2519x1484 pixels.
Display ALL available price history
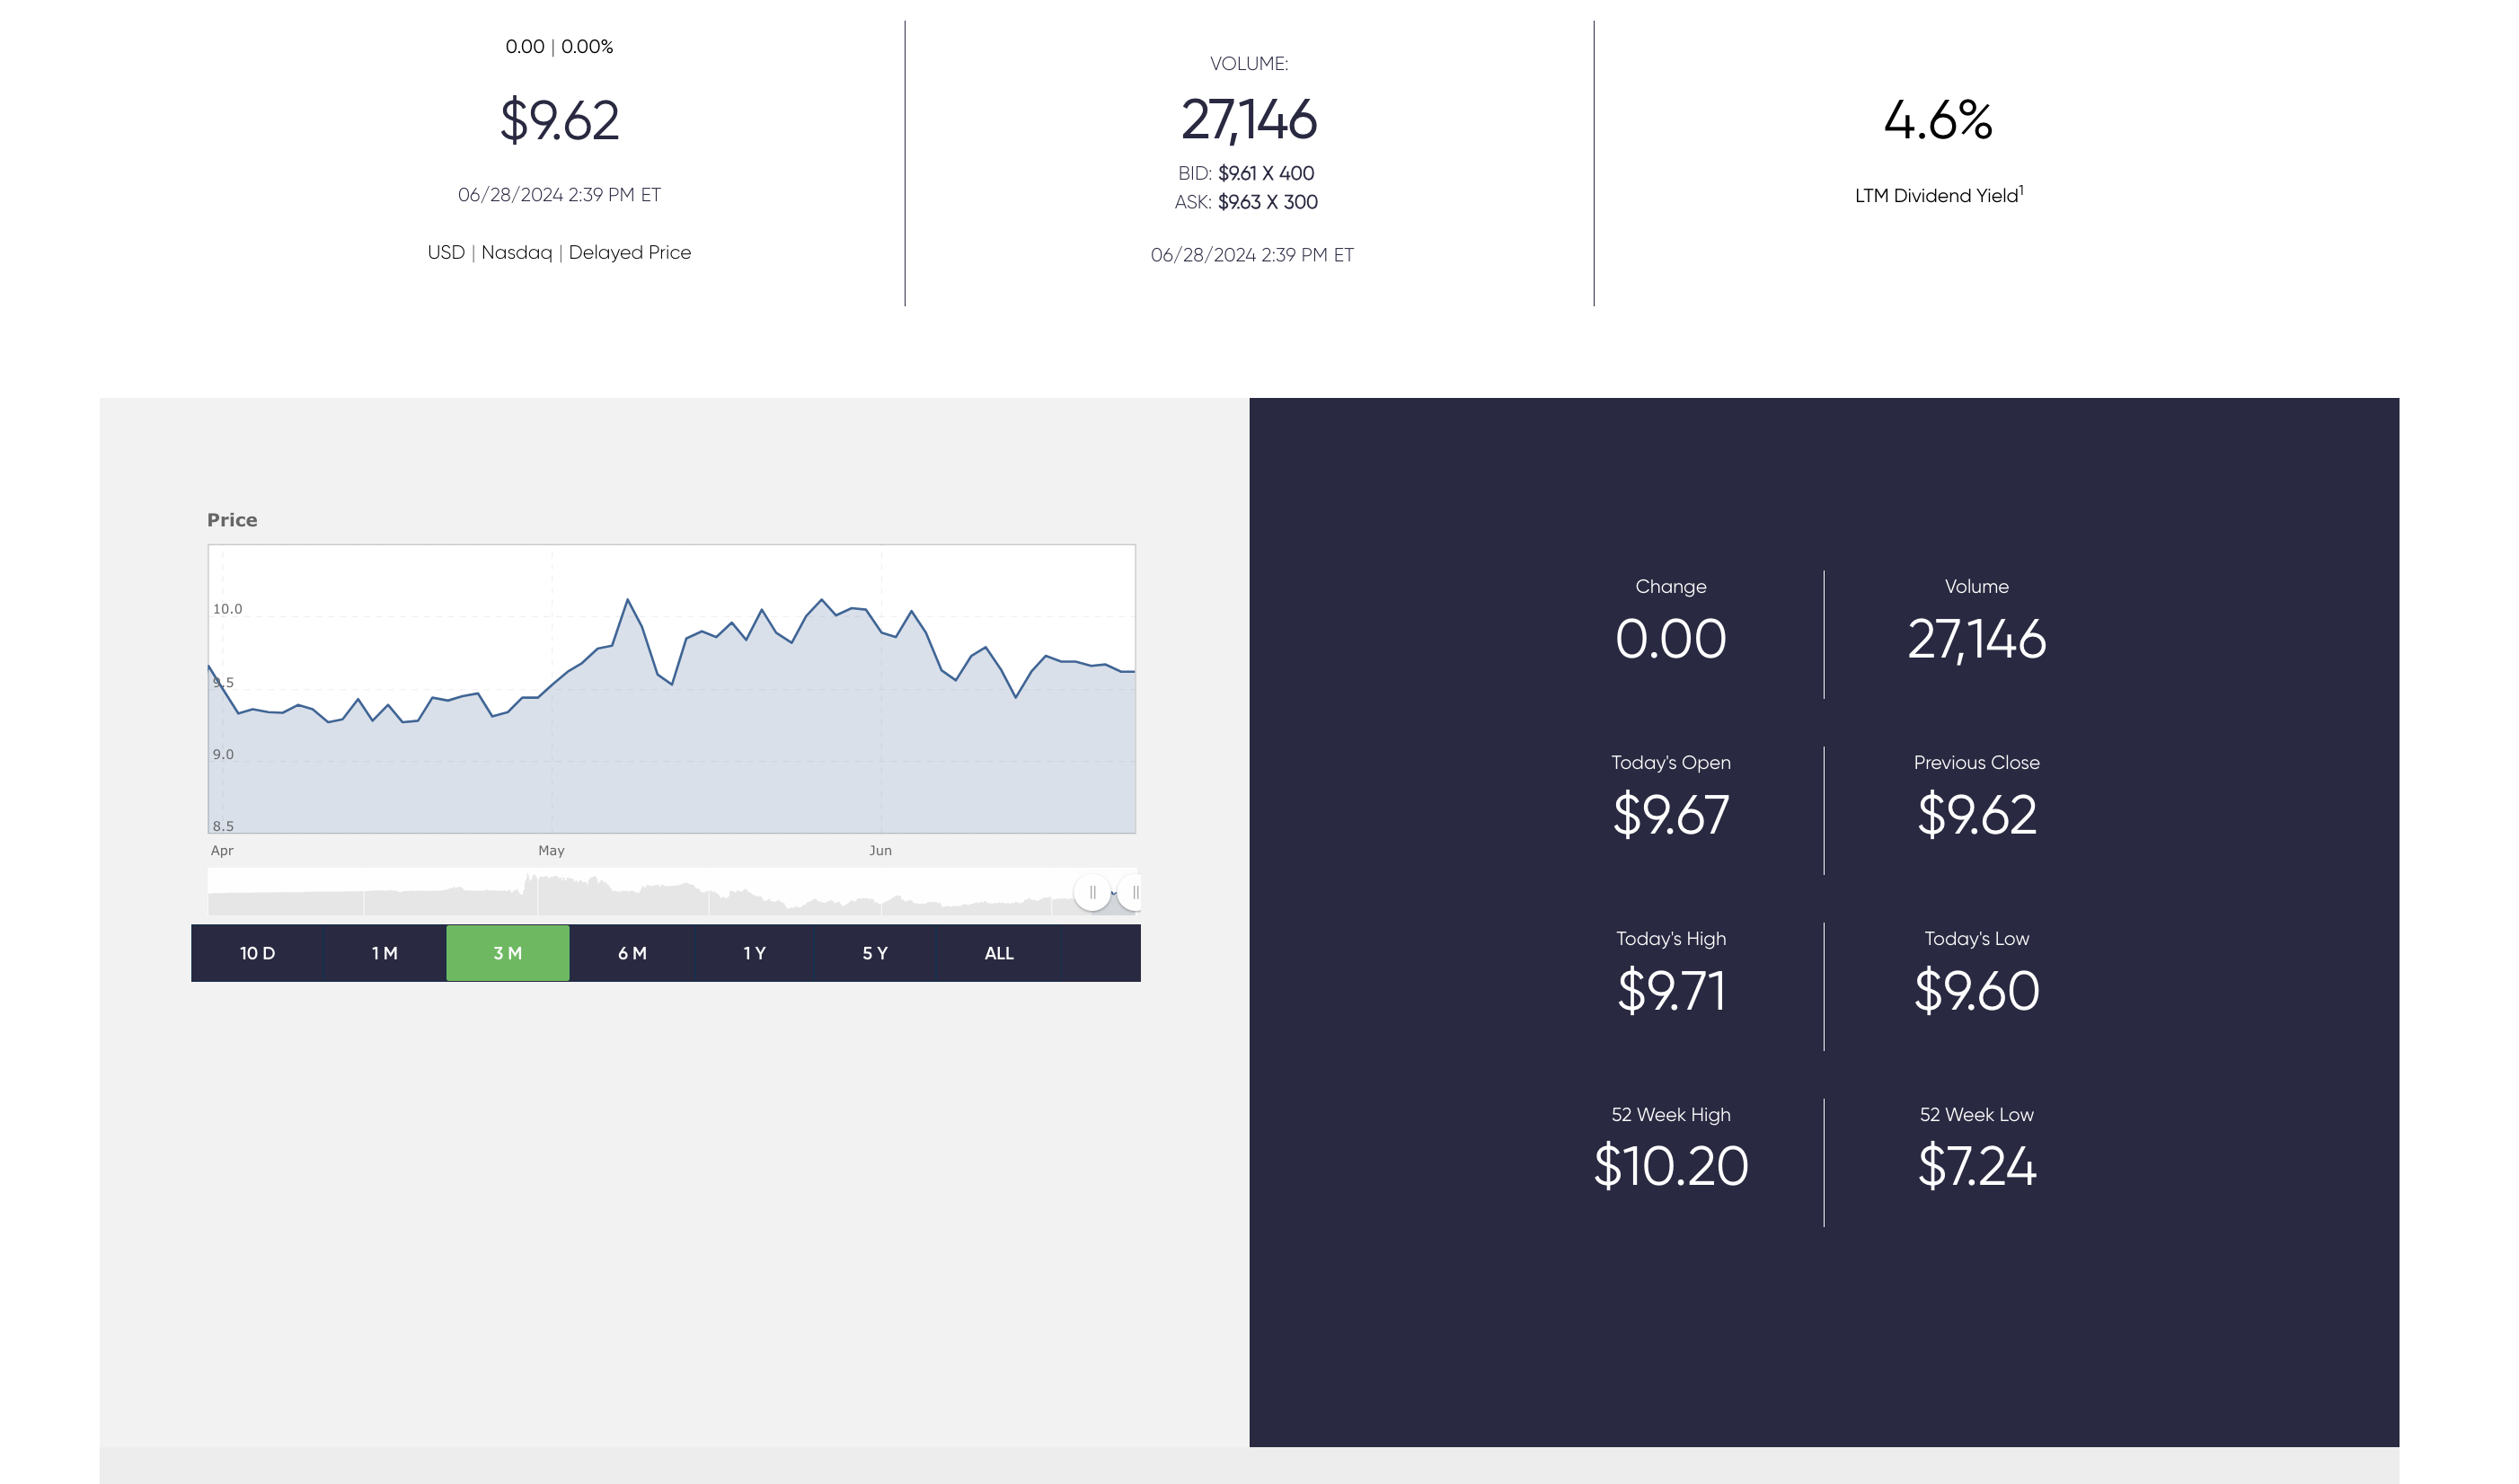click(x=998, y=953)
